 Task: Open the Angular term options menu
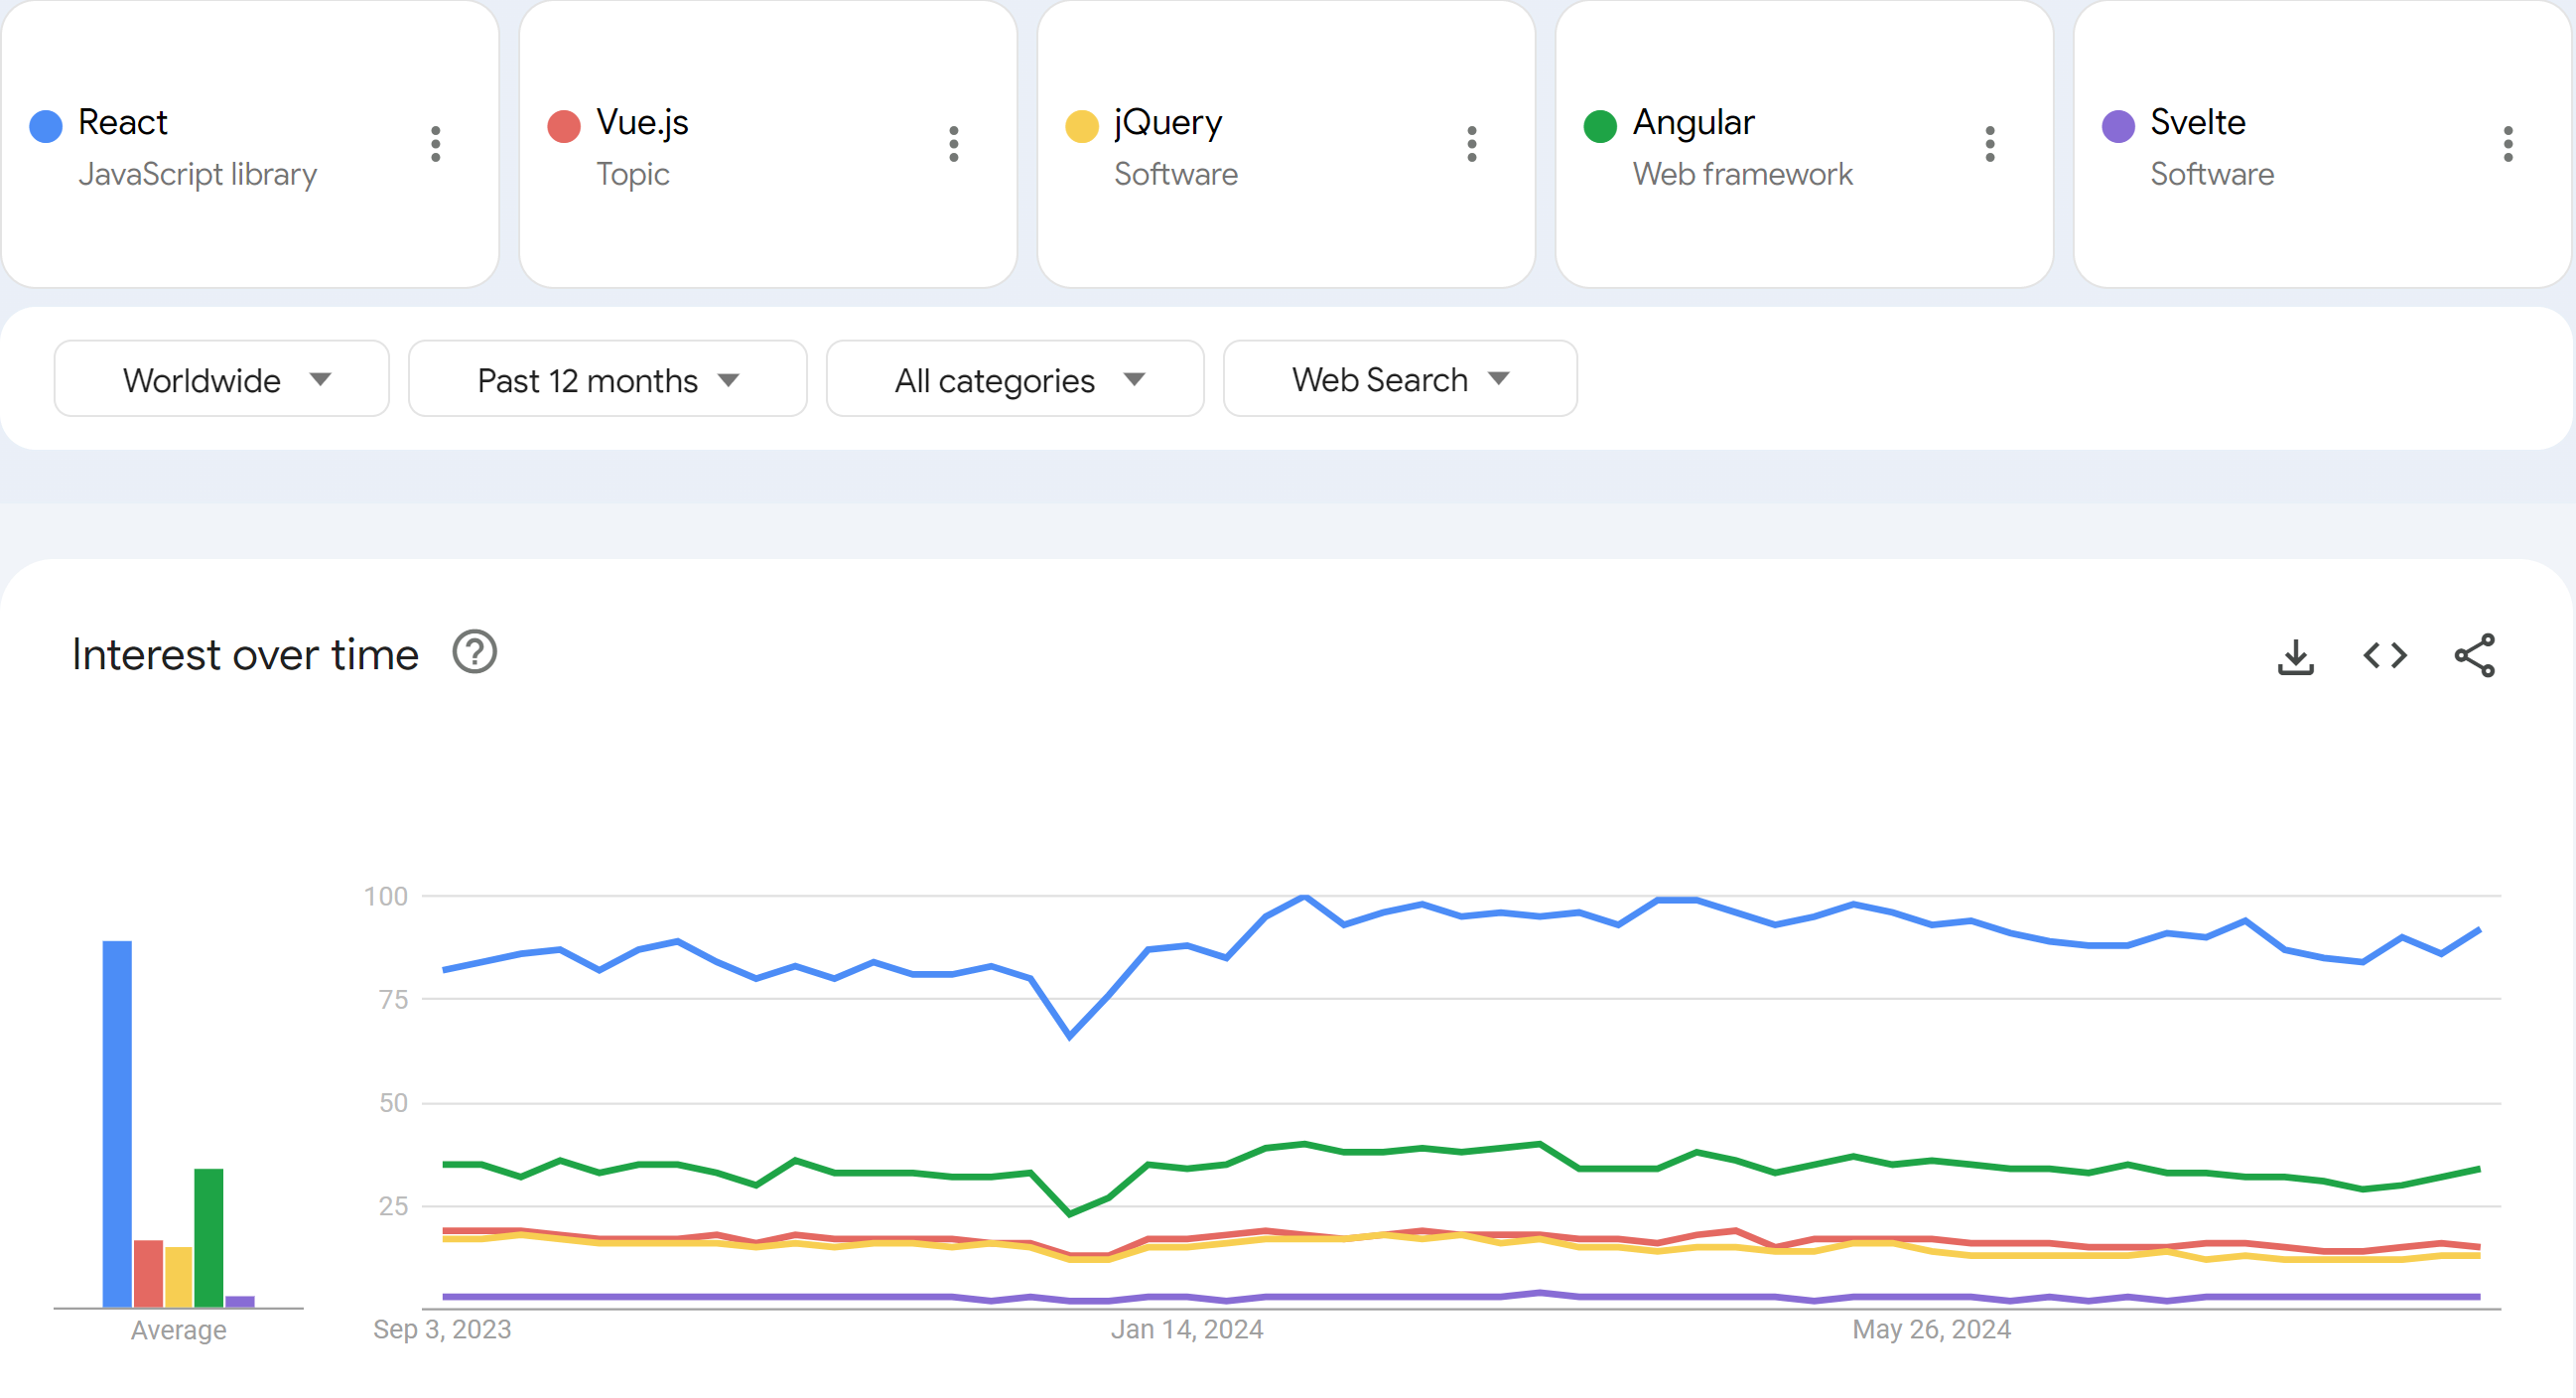pyautogui.click(x=1989, y=144)
